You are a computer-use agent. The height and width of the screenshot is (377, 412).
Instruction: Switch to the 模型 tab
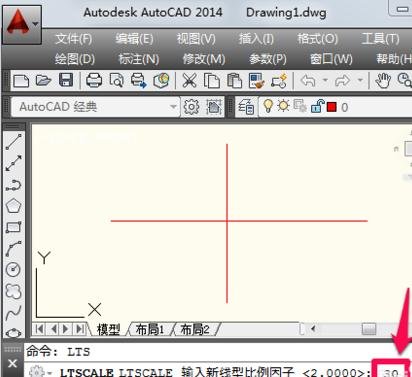click(108, 329)
